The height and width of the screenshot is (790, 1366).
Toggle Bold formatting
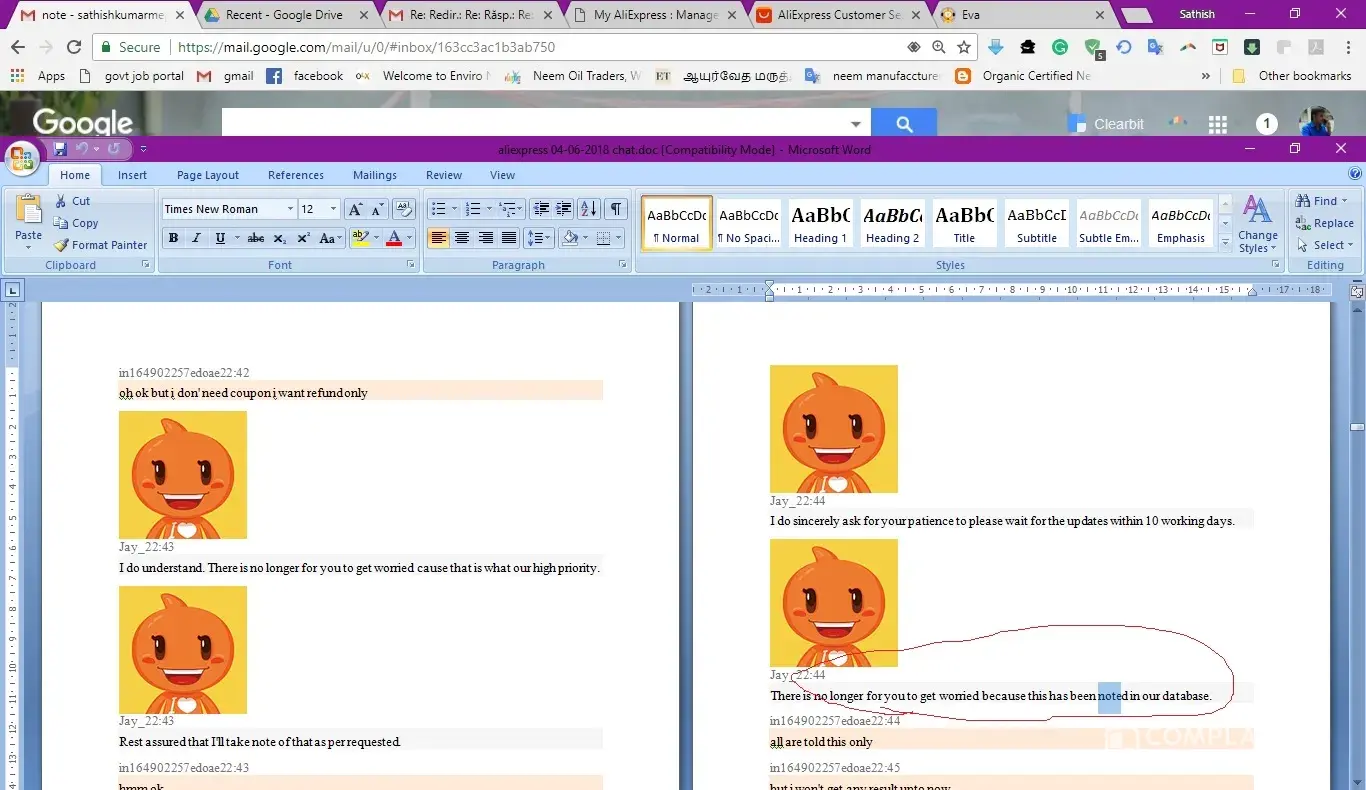tap(173, 238)
